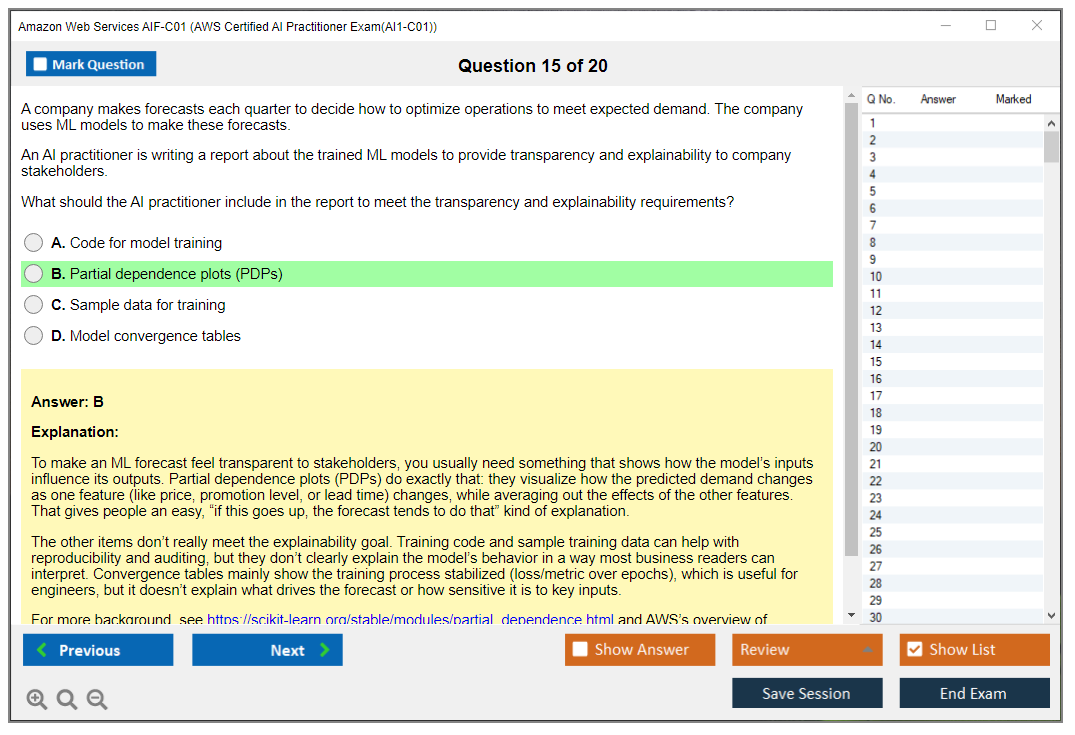
Task: Jump to question 18 in the list
Action: (x=876, y=413)
